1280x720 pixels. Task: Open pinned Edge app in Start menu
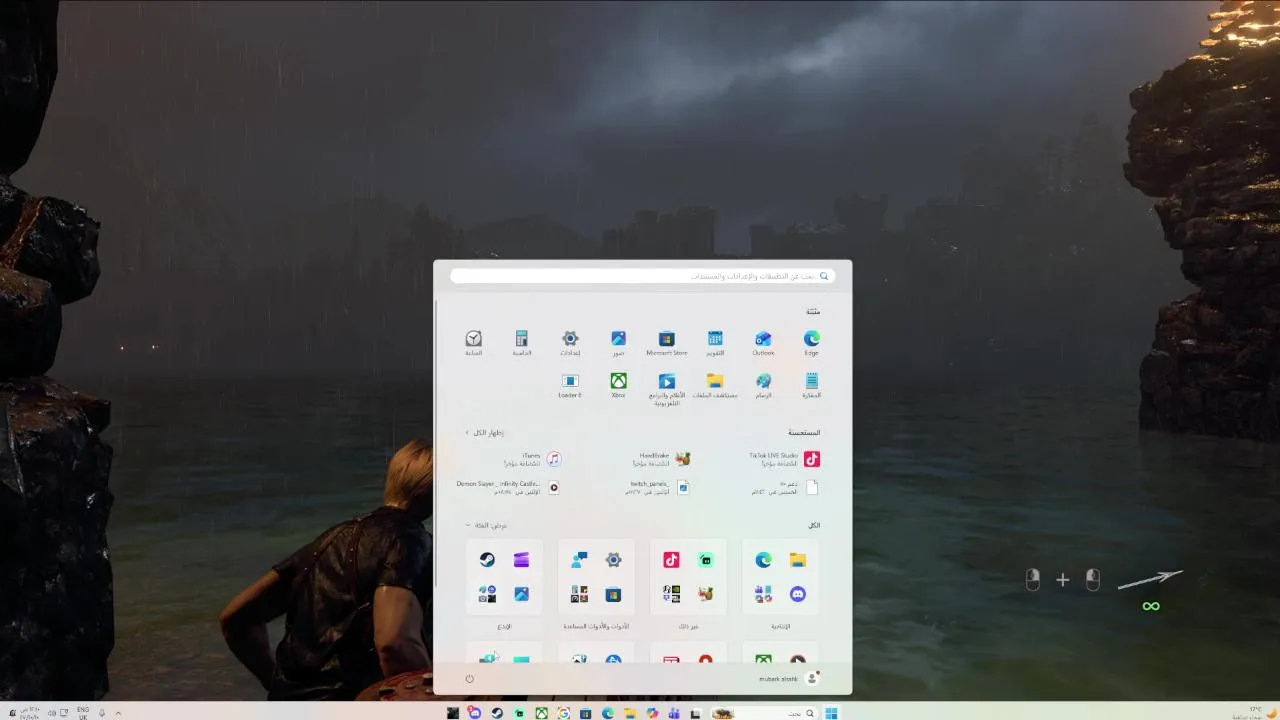[x=811, y=343]
